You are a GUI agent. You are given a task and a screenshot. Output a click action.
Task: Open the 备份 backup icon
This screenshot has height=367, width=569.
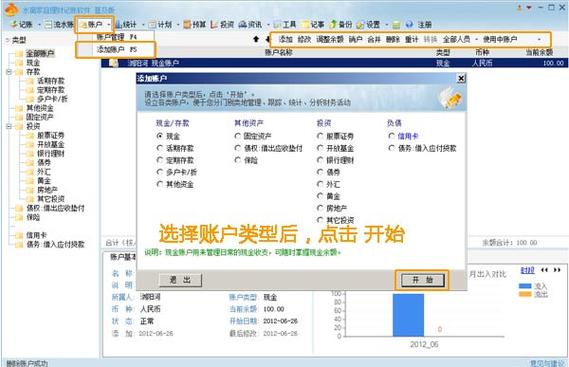pyautogui.click(x=333, y=24)
